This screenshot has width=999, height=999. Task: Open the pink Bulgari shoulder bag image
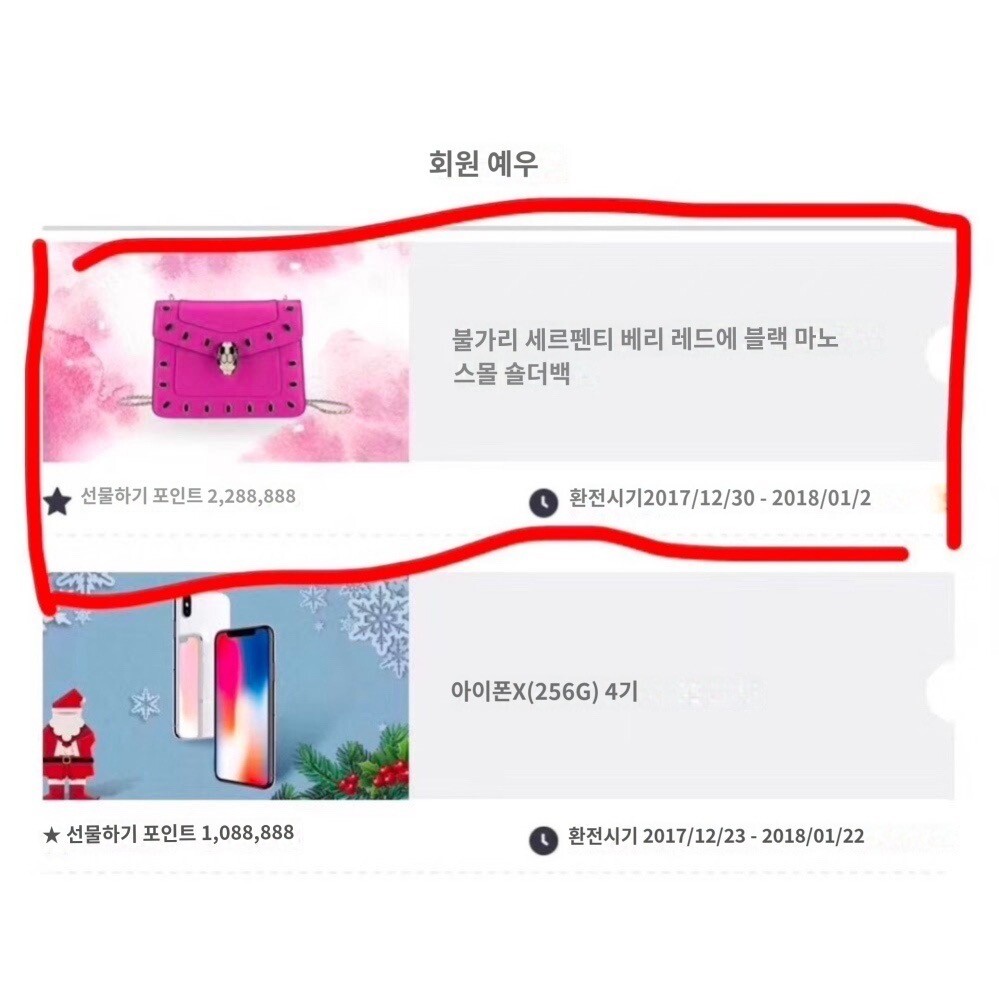[x=226, y=352]
